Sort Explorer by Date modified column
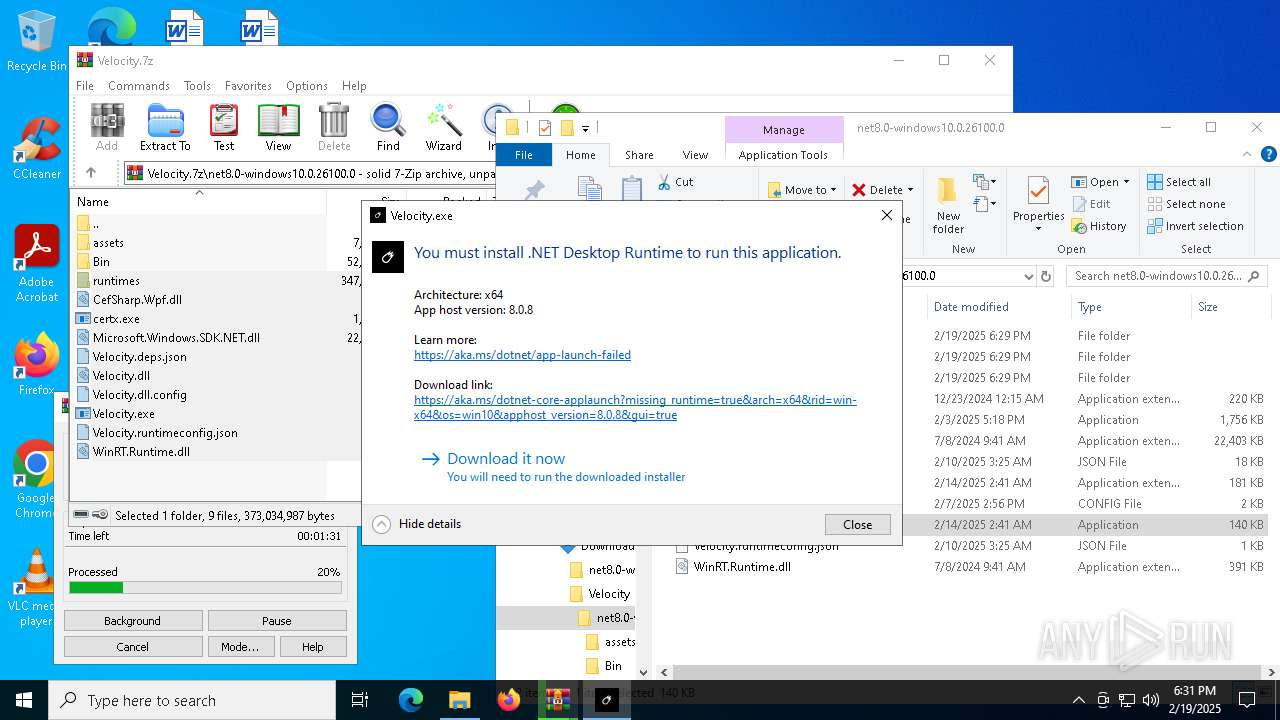 tap(970, 307)
